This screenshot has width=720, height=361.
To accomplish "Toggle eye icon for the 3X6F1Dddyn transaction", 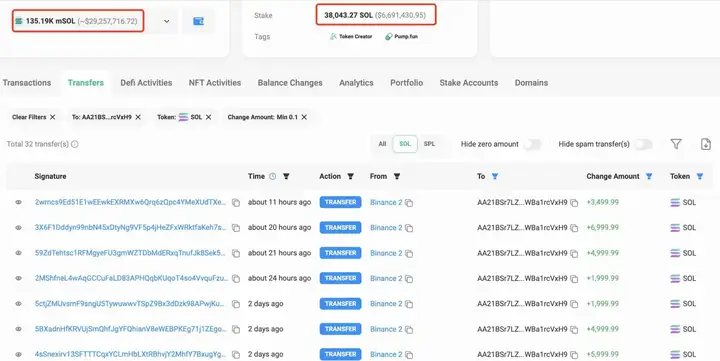I will coord(18,227).
